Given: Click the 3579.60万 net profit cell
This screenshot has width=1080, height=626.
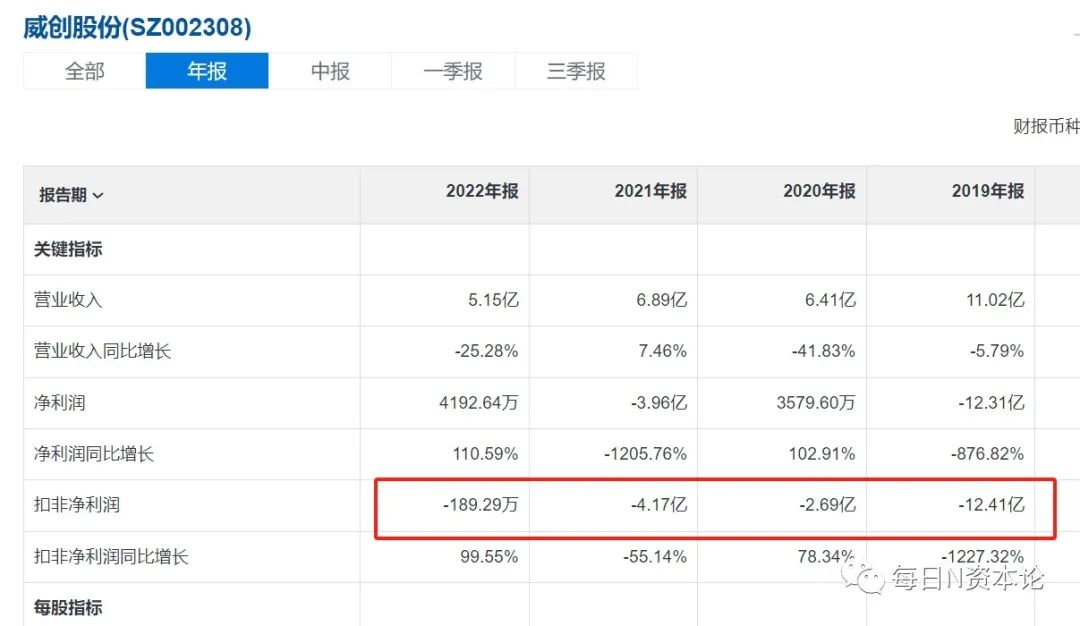Looking at the screenshot, I should pos(816,402).
